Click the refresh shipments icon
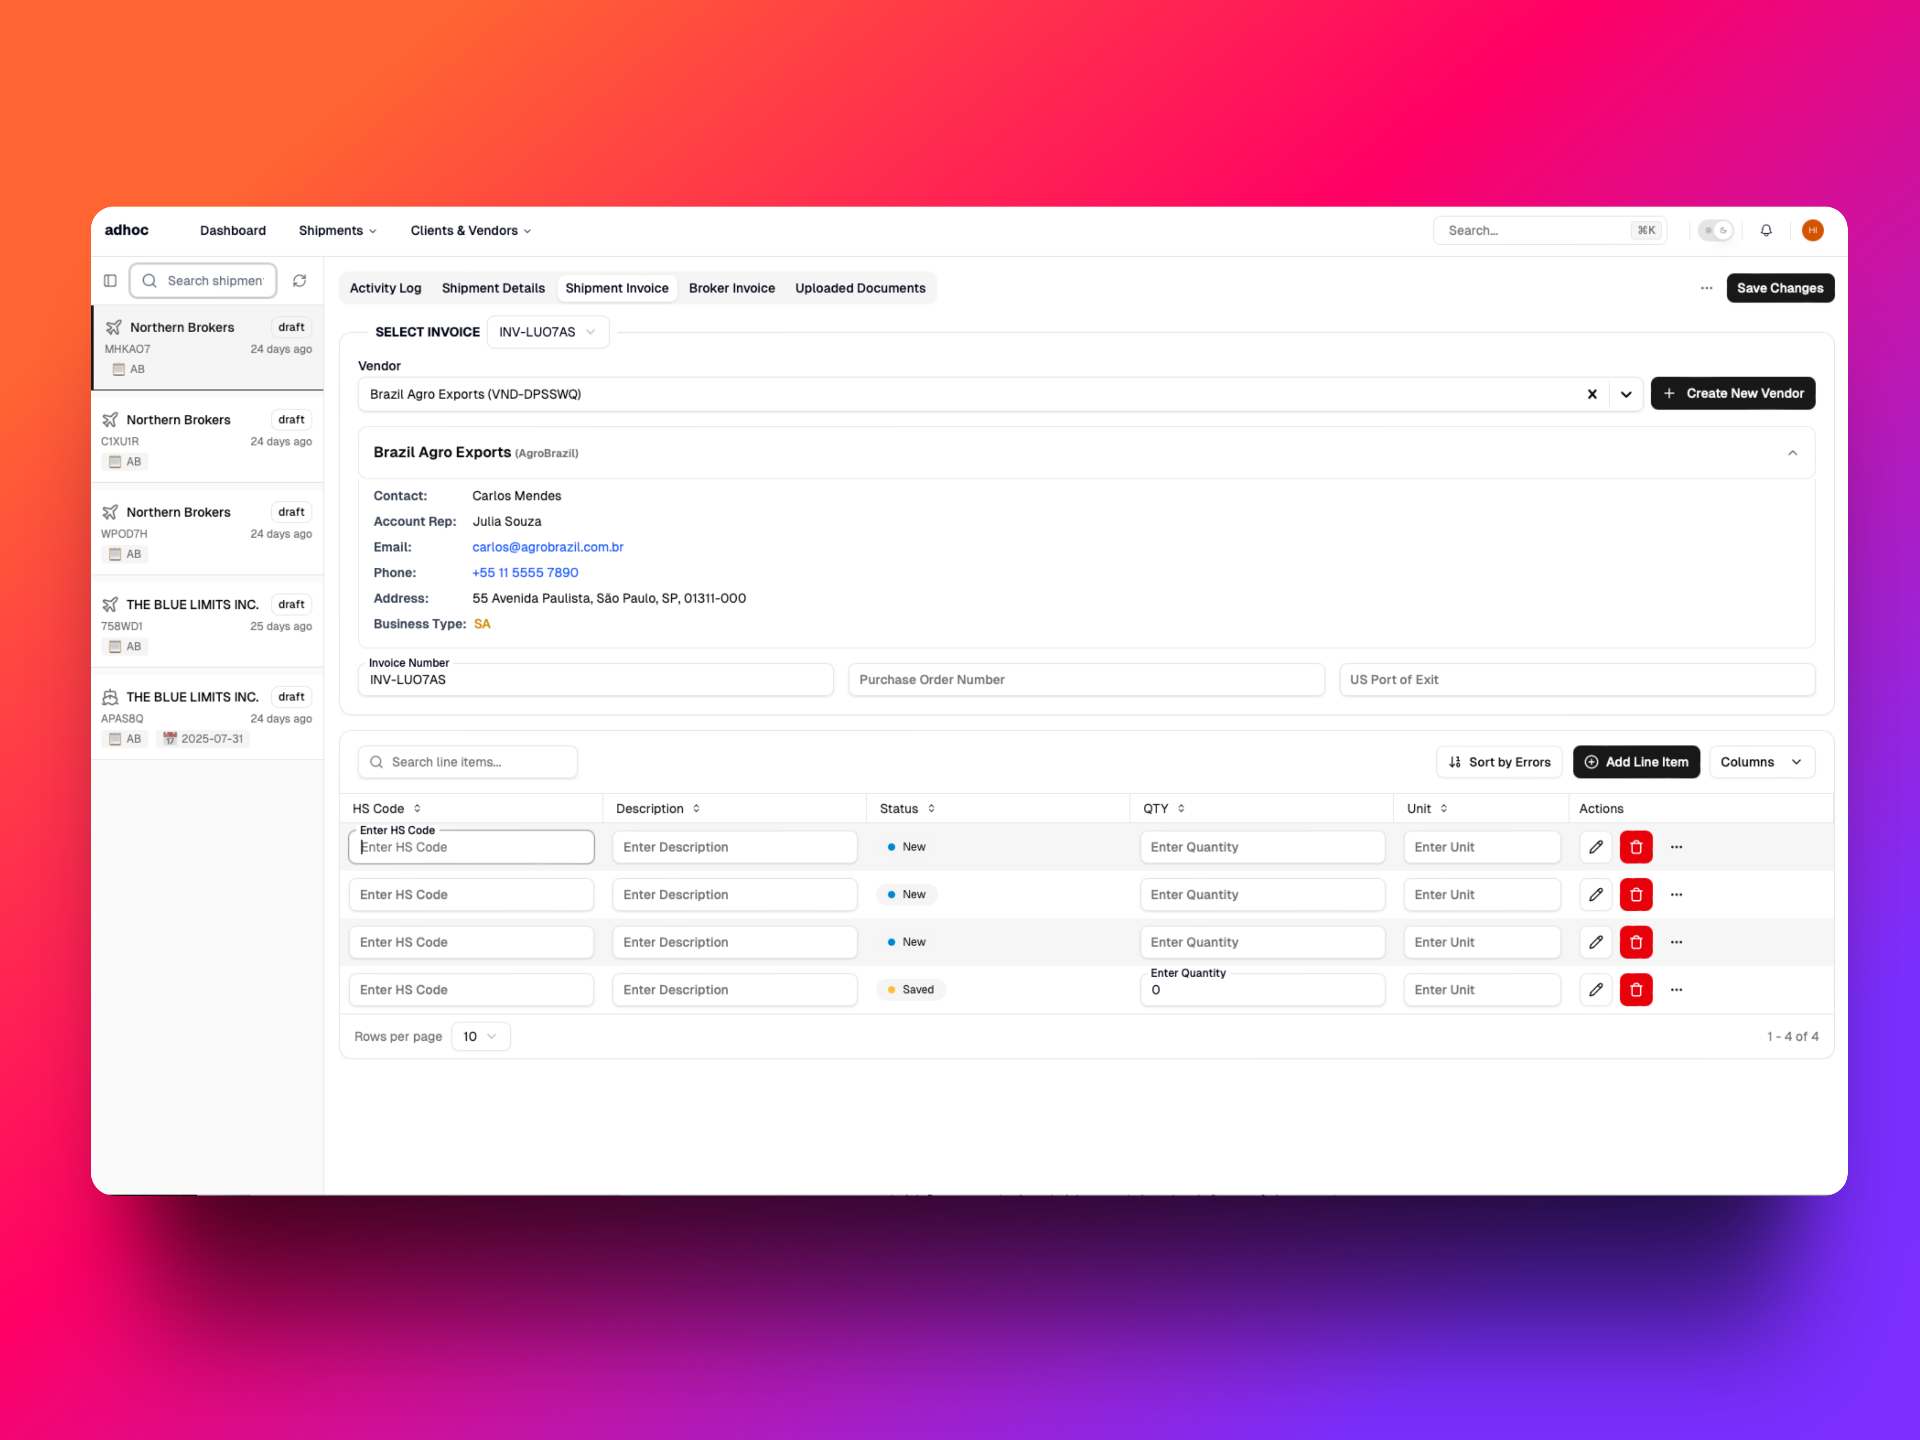This screenshot has width=1920, height=1440. (x=299, y=281)
